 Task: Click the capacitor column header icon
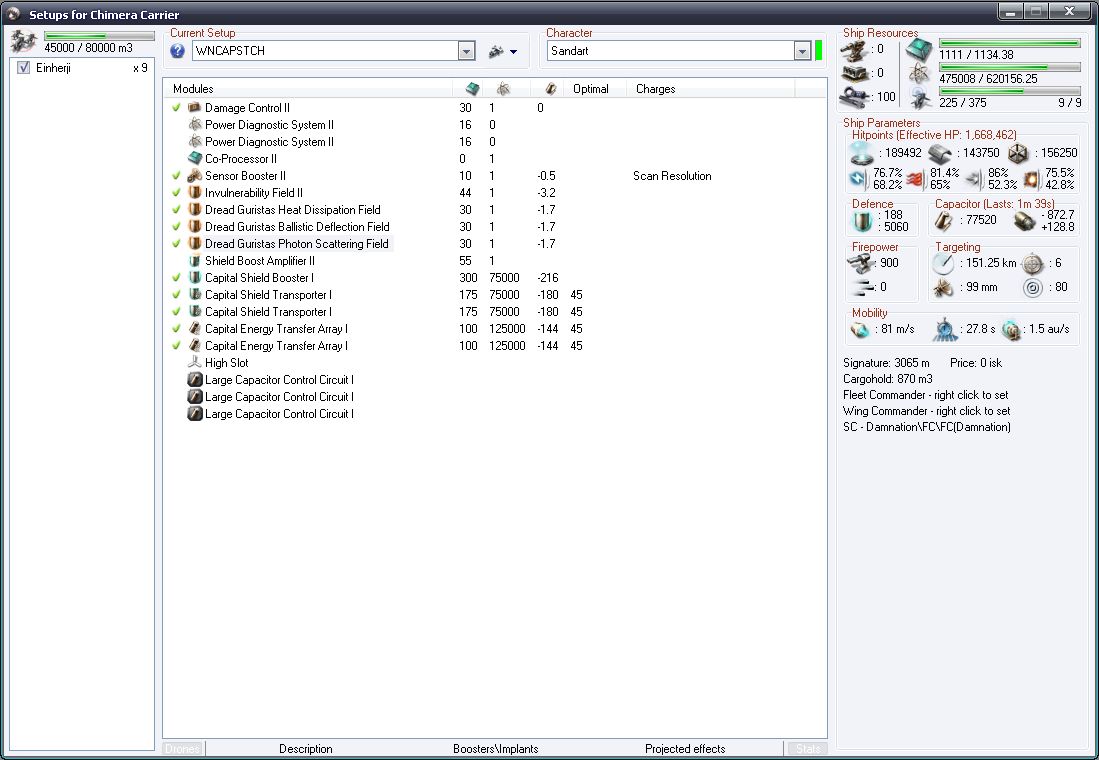[551, 88]
